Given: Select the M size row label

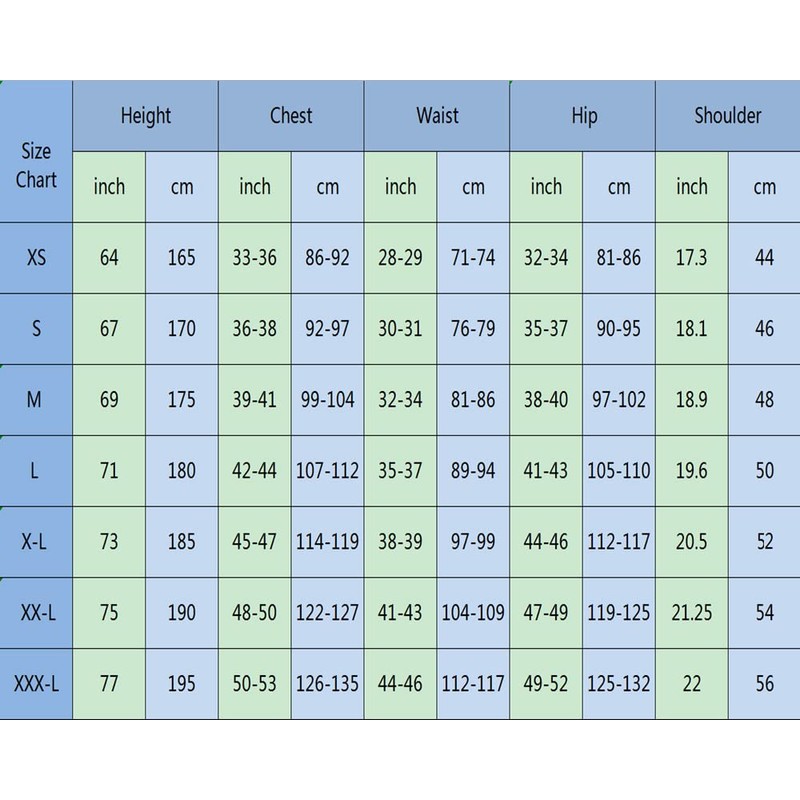Looking at the screenshot, I should (37, 400).
